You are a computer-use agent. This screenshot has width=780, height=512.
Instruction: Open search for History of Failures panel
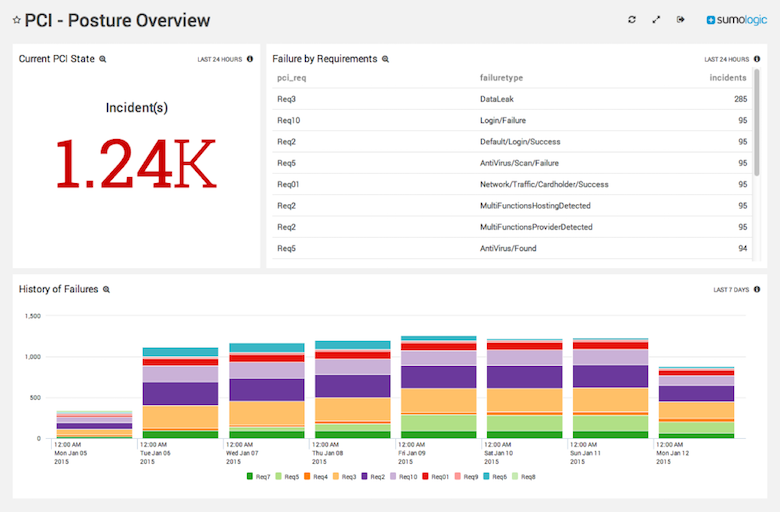[106, 290]
